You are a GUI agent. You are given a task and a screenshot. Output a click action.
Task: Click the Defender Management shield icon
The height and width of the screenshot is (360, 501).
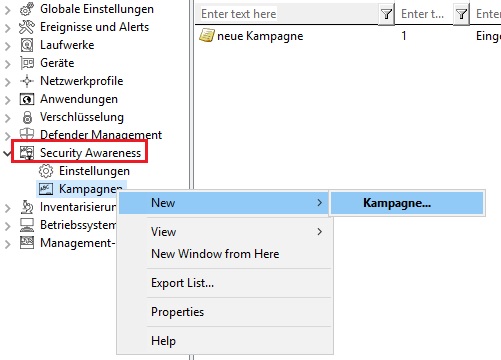pyautogui.click(x=27, y=134)
